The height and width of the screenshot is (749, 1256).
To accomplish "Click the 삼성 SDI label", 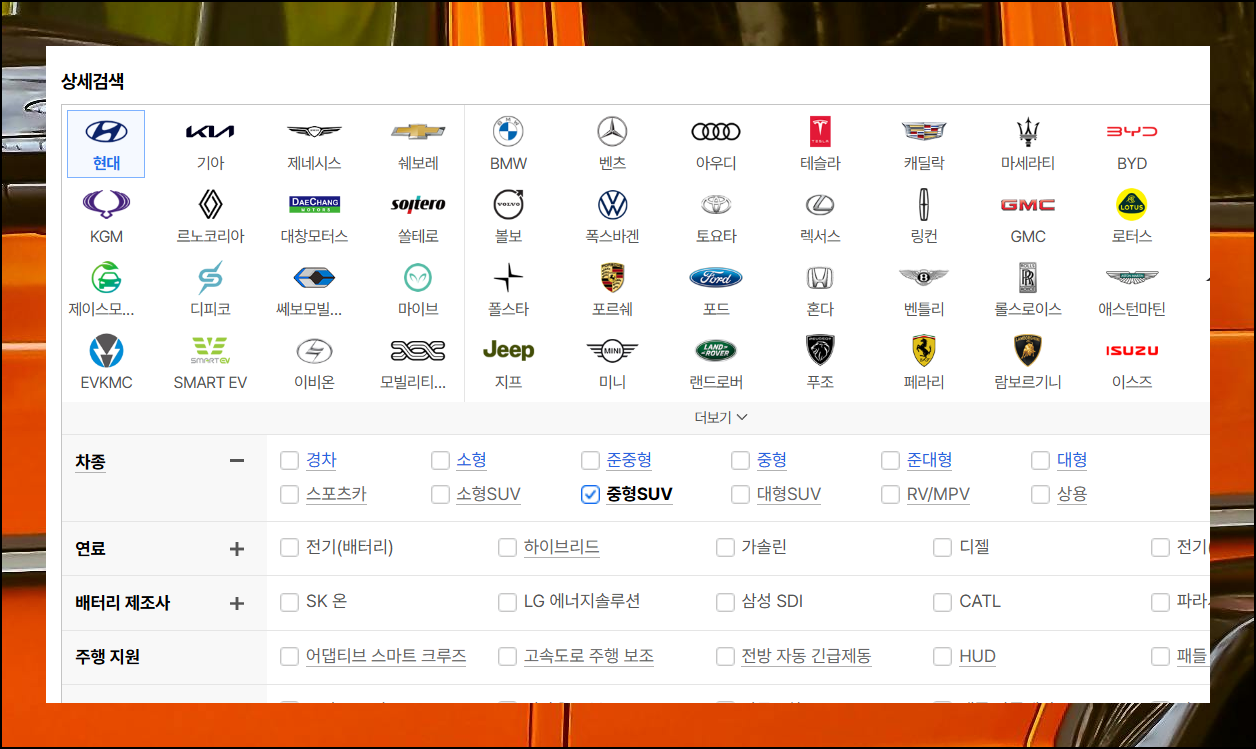I will click(772, 601).
